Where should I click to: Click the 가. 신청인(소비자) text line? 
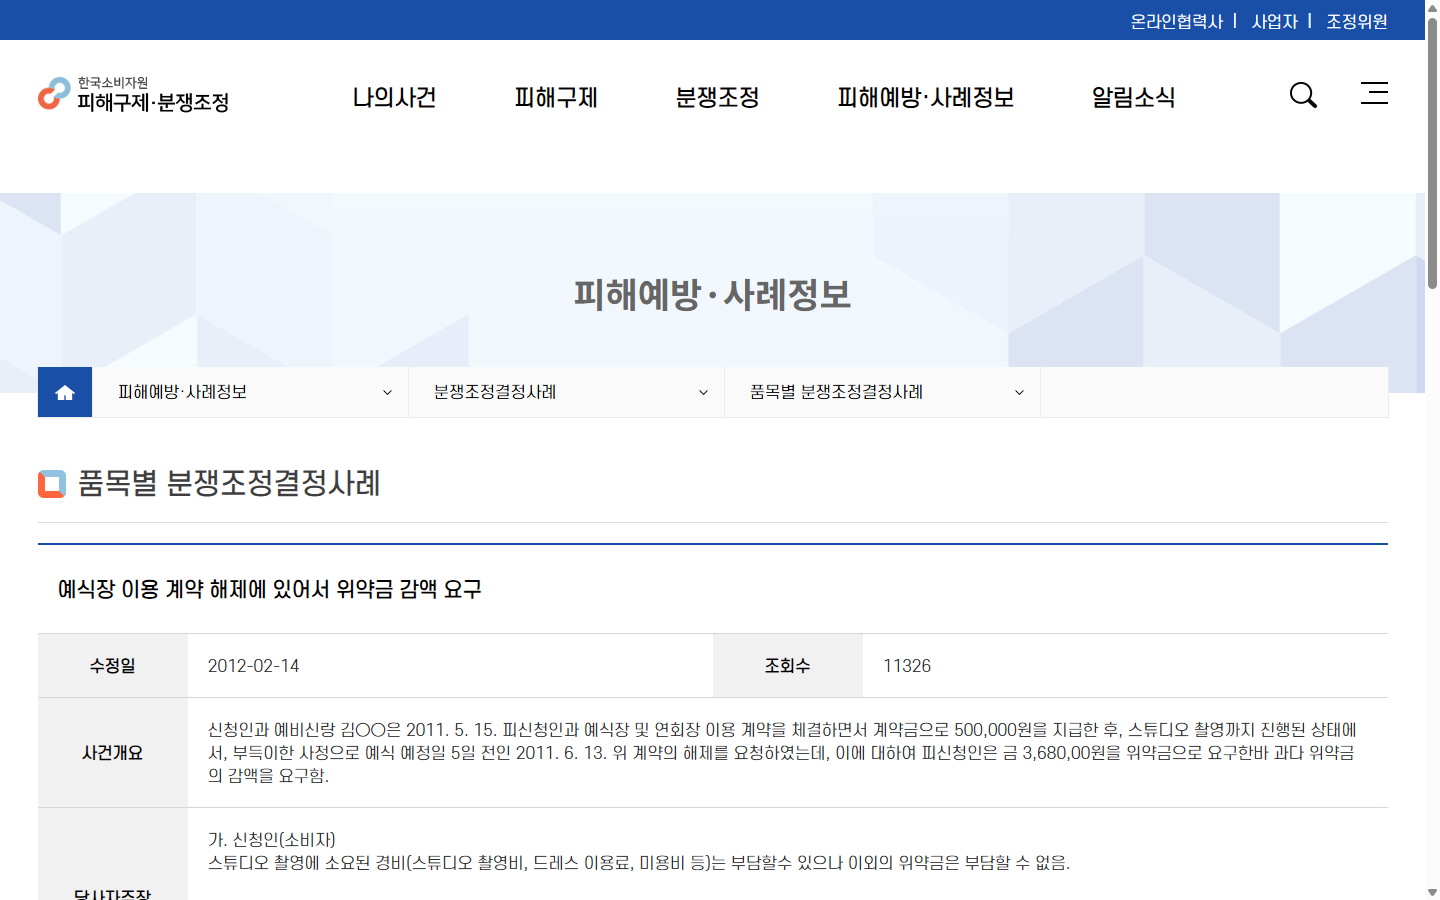pyautogui.click(x=272, y=840)
